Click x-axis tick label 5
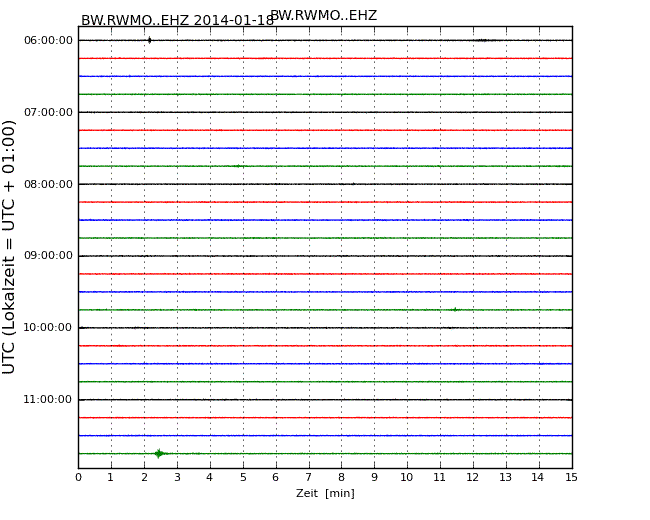This screenshot has height=520, width=650. point(243,477)
